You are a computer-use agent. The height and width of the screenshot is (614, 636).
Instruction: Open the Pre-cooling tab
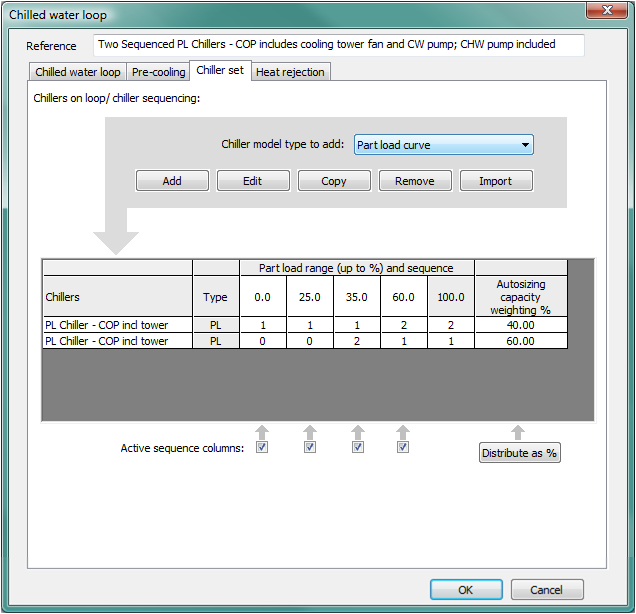tap(158, 72)
